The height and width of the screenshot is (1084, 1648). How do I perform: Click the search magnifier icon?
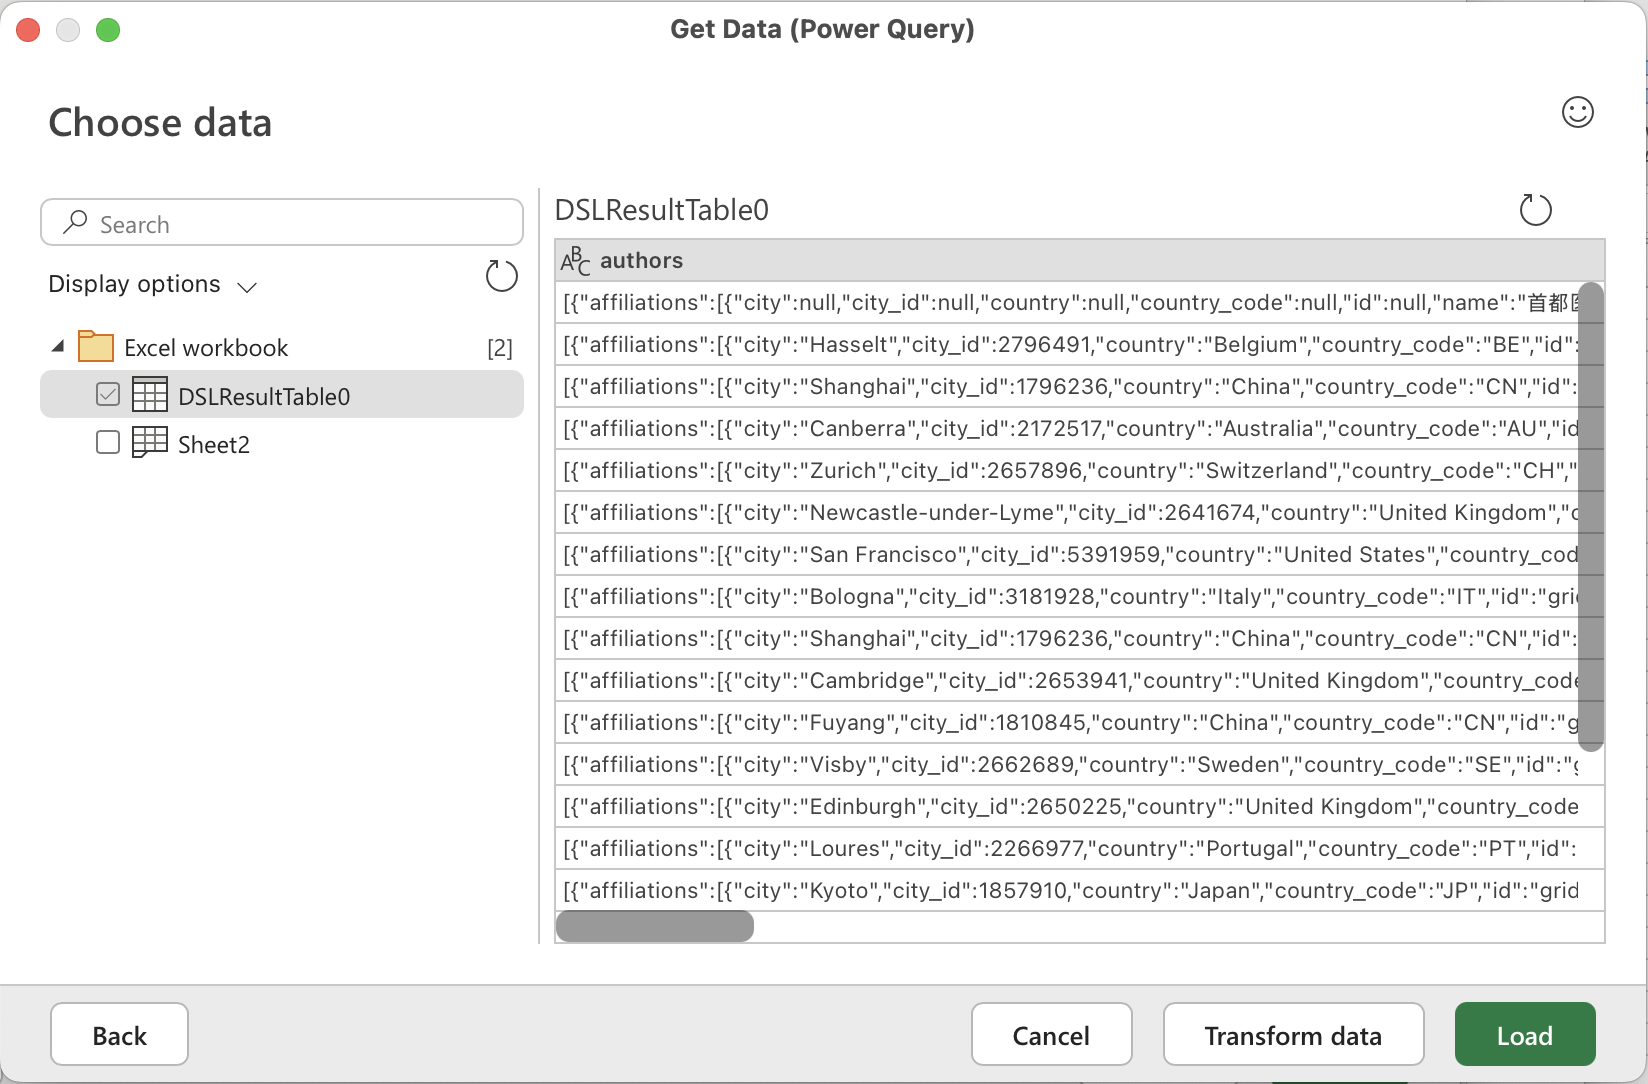pyautogui.click(x=75, y=222)
